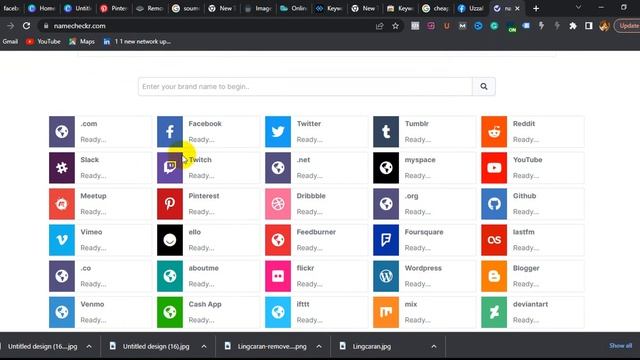640x360 pixels.
Task: Switch to the Uzzal Facebook tab
Action: coord(470,8)
